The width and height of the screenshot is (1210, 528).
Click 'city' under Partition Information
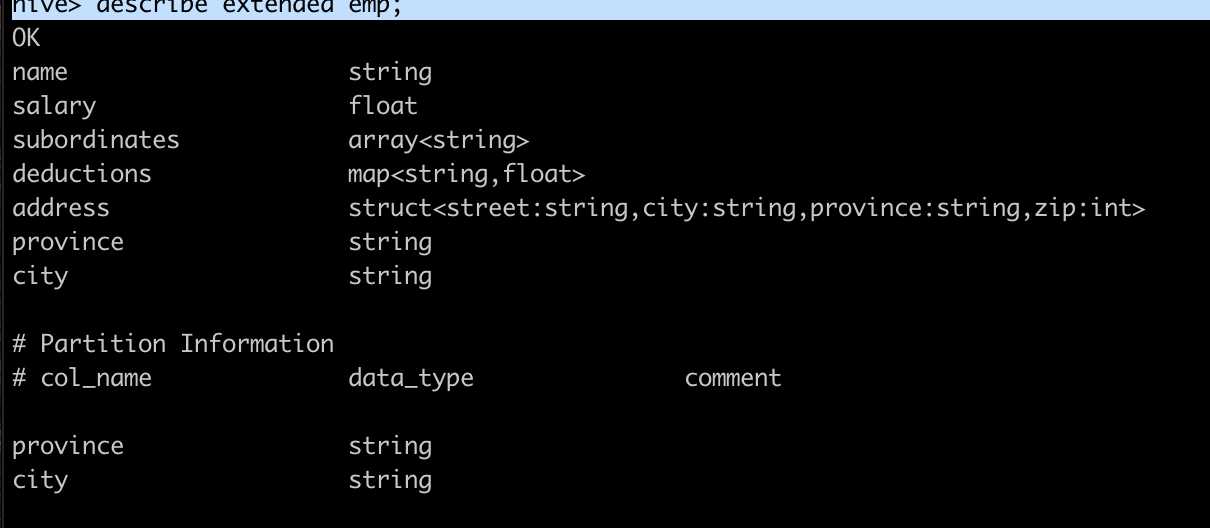(40, 480)
